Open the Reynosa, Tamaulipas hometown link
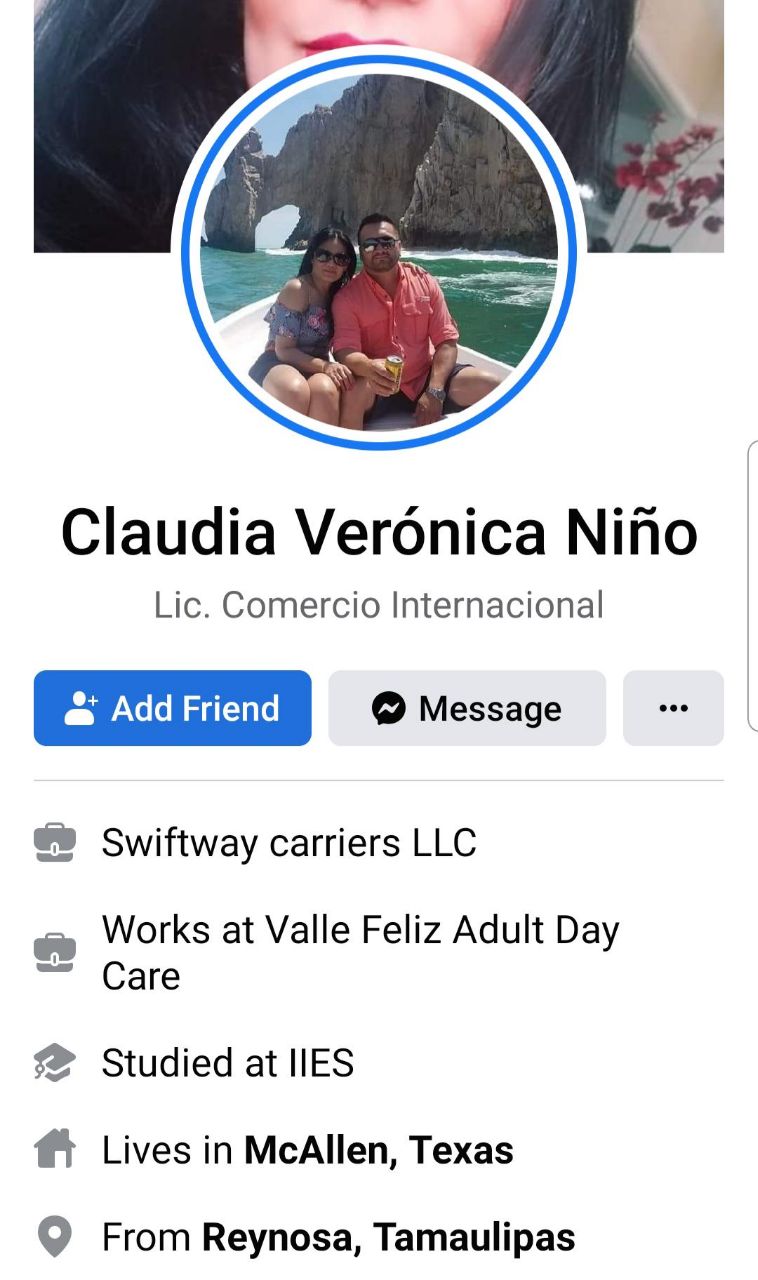758x1280 pixels. (x=389, y=1238)
